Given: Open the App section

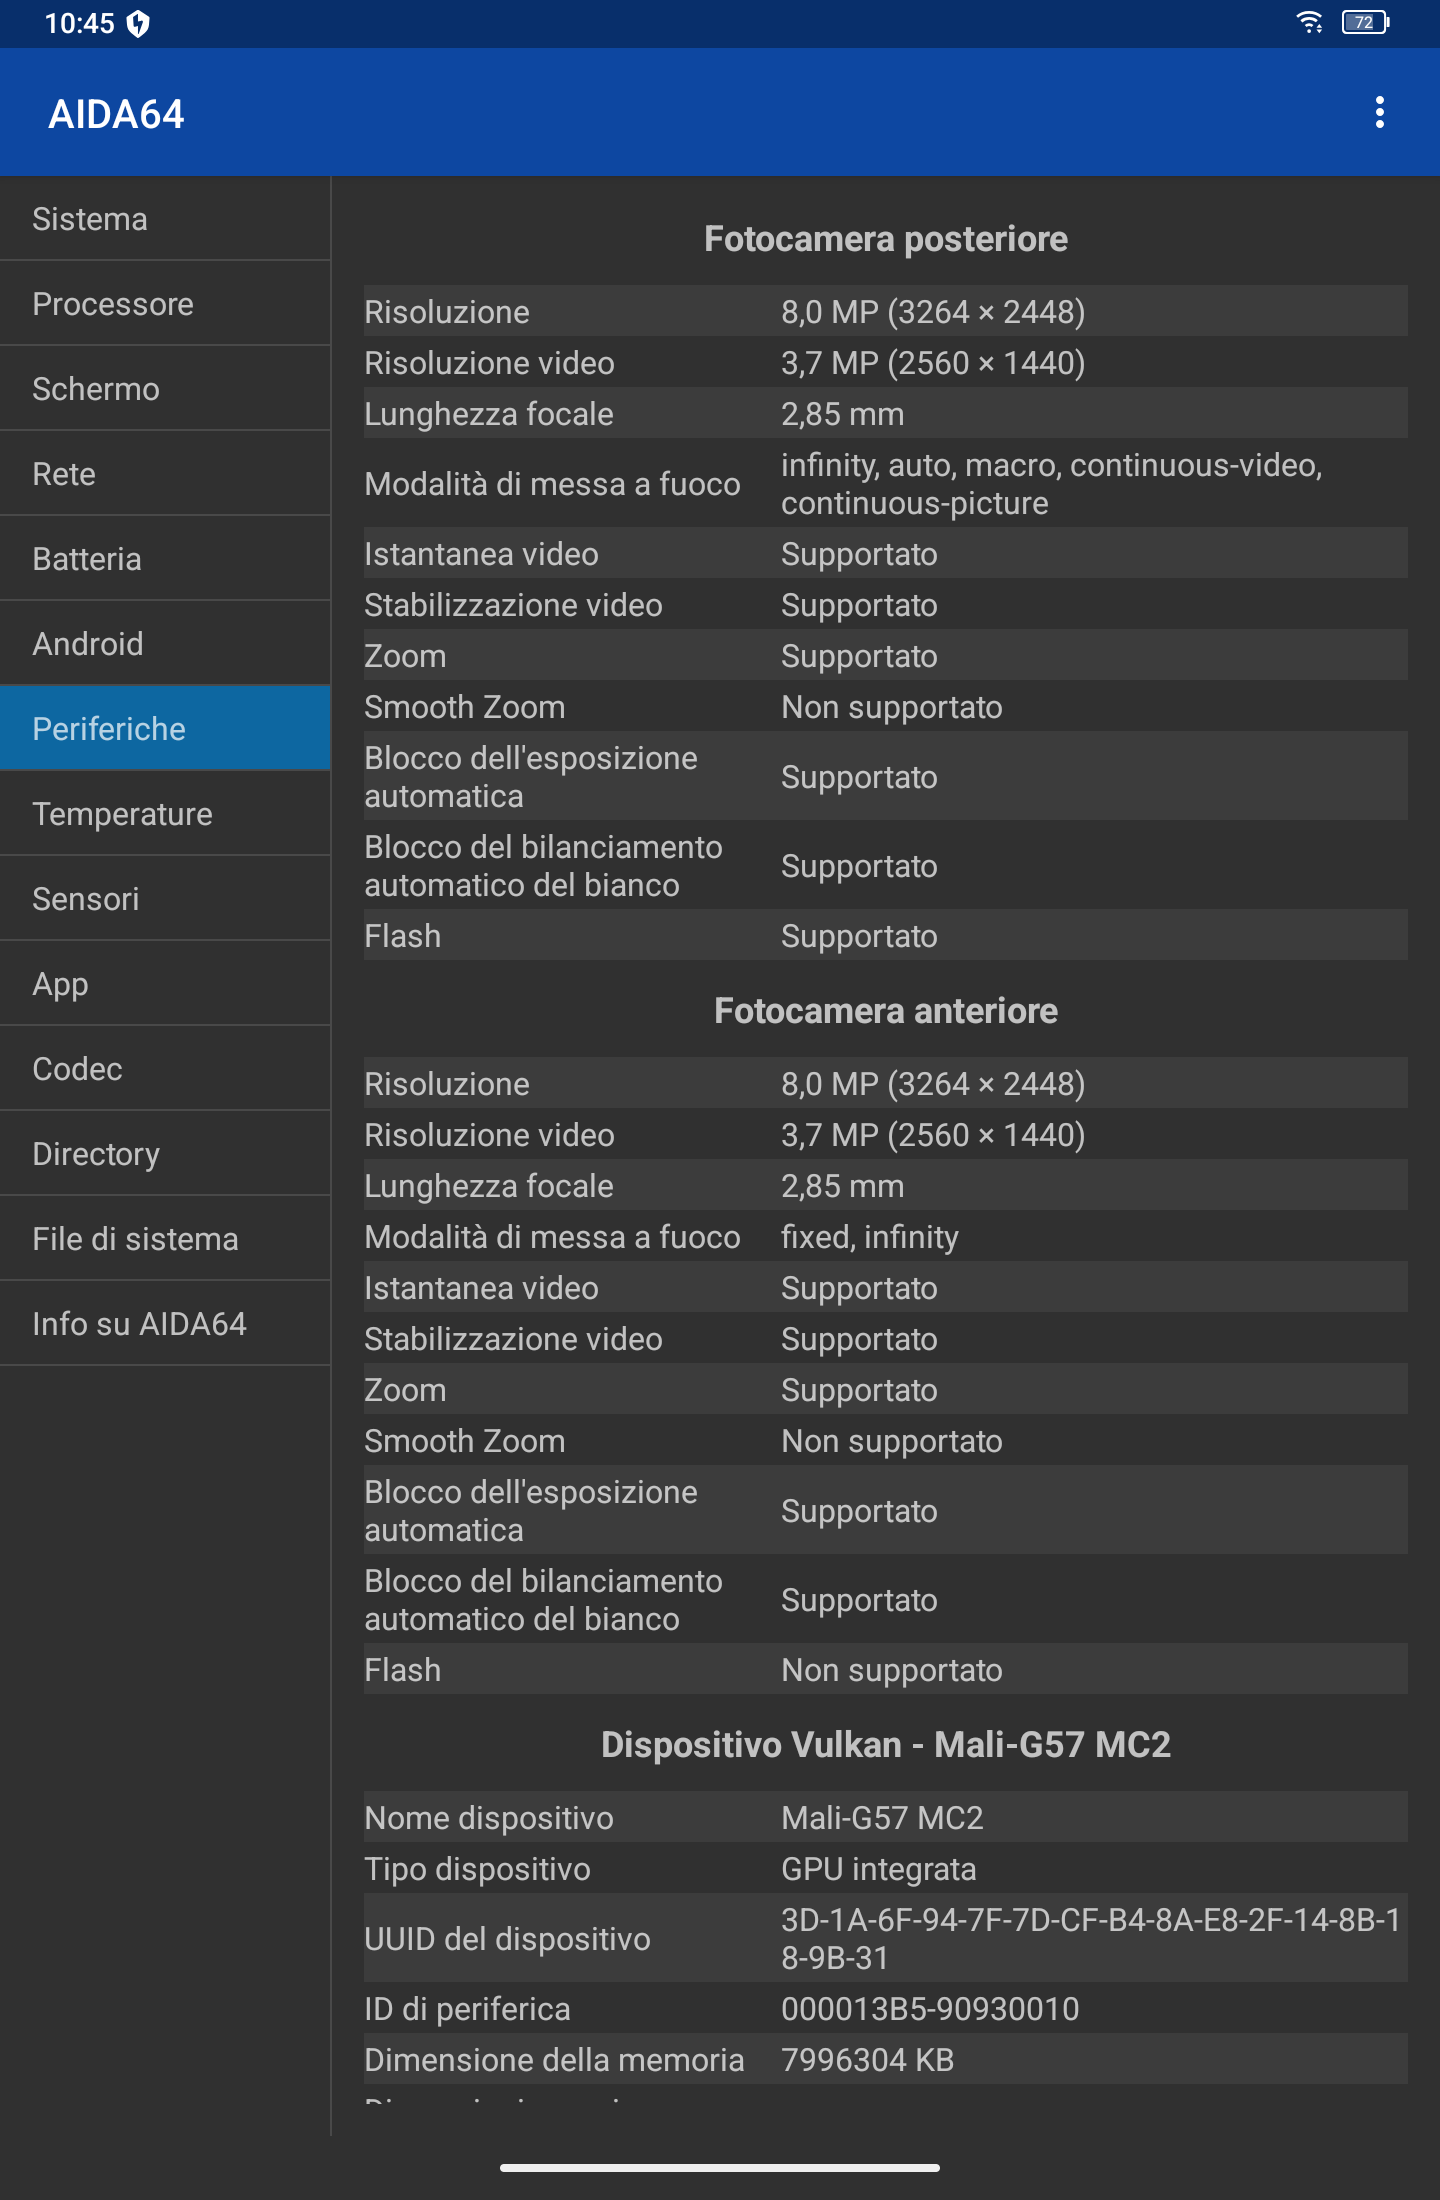Looking at the screenshot, I should click(x=165, y=984).
